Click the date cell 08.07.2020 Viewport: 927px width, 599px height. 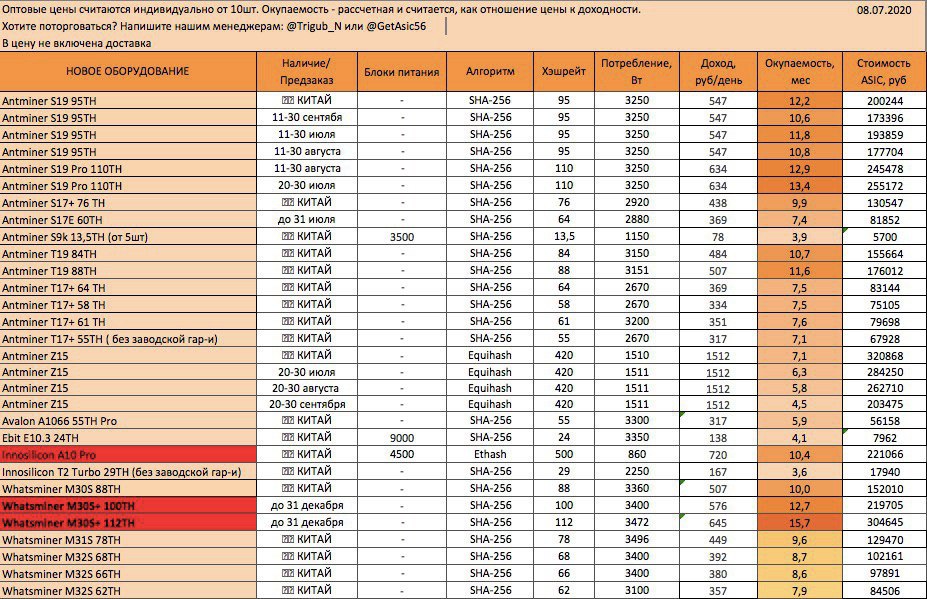pos(884,10)
